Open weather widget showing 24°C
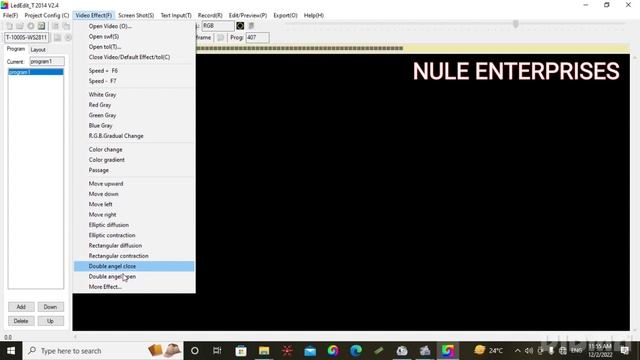 pos(488,351)
